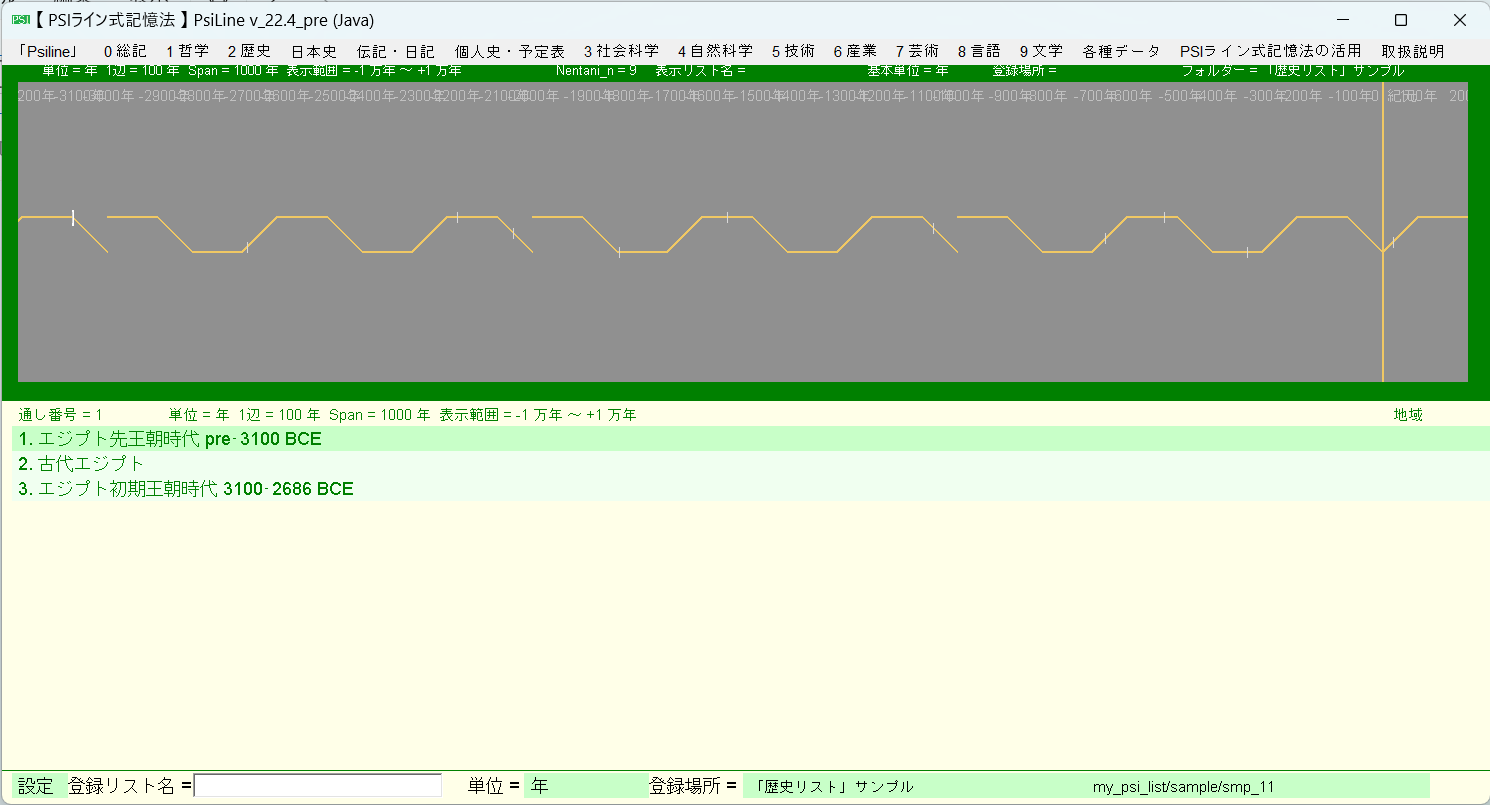Click the path my_psi_list/sample/smp_11
Screen dimensions: 1490x805
[x=1183, y=787]
